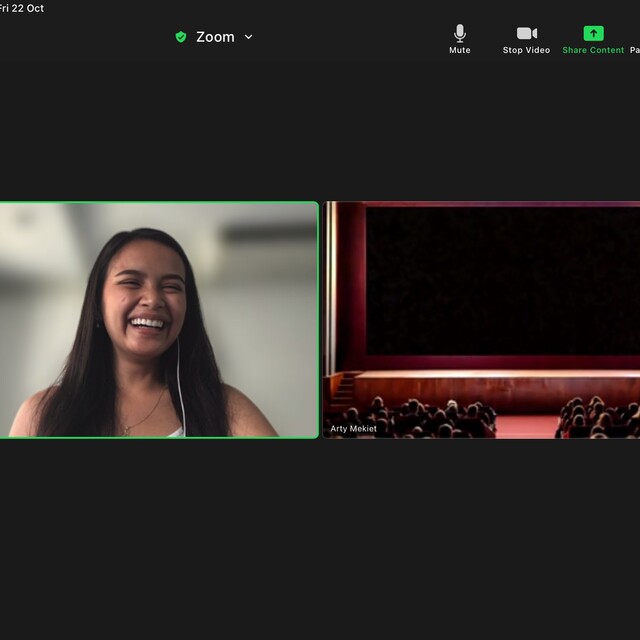Click the stage stairs in theater tile
The image size is (640, 640).
[x=343, y=387]
